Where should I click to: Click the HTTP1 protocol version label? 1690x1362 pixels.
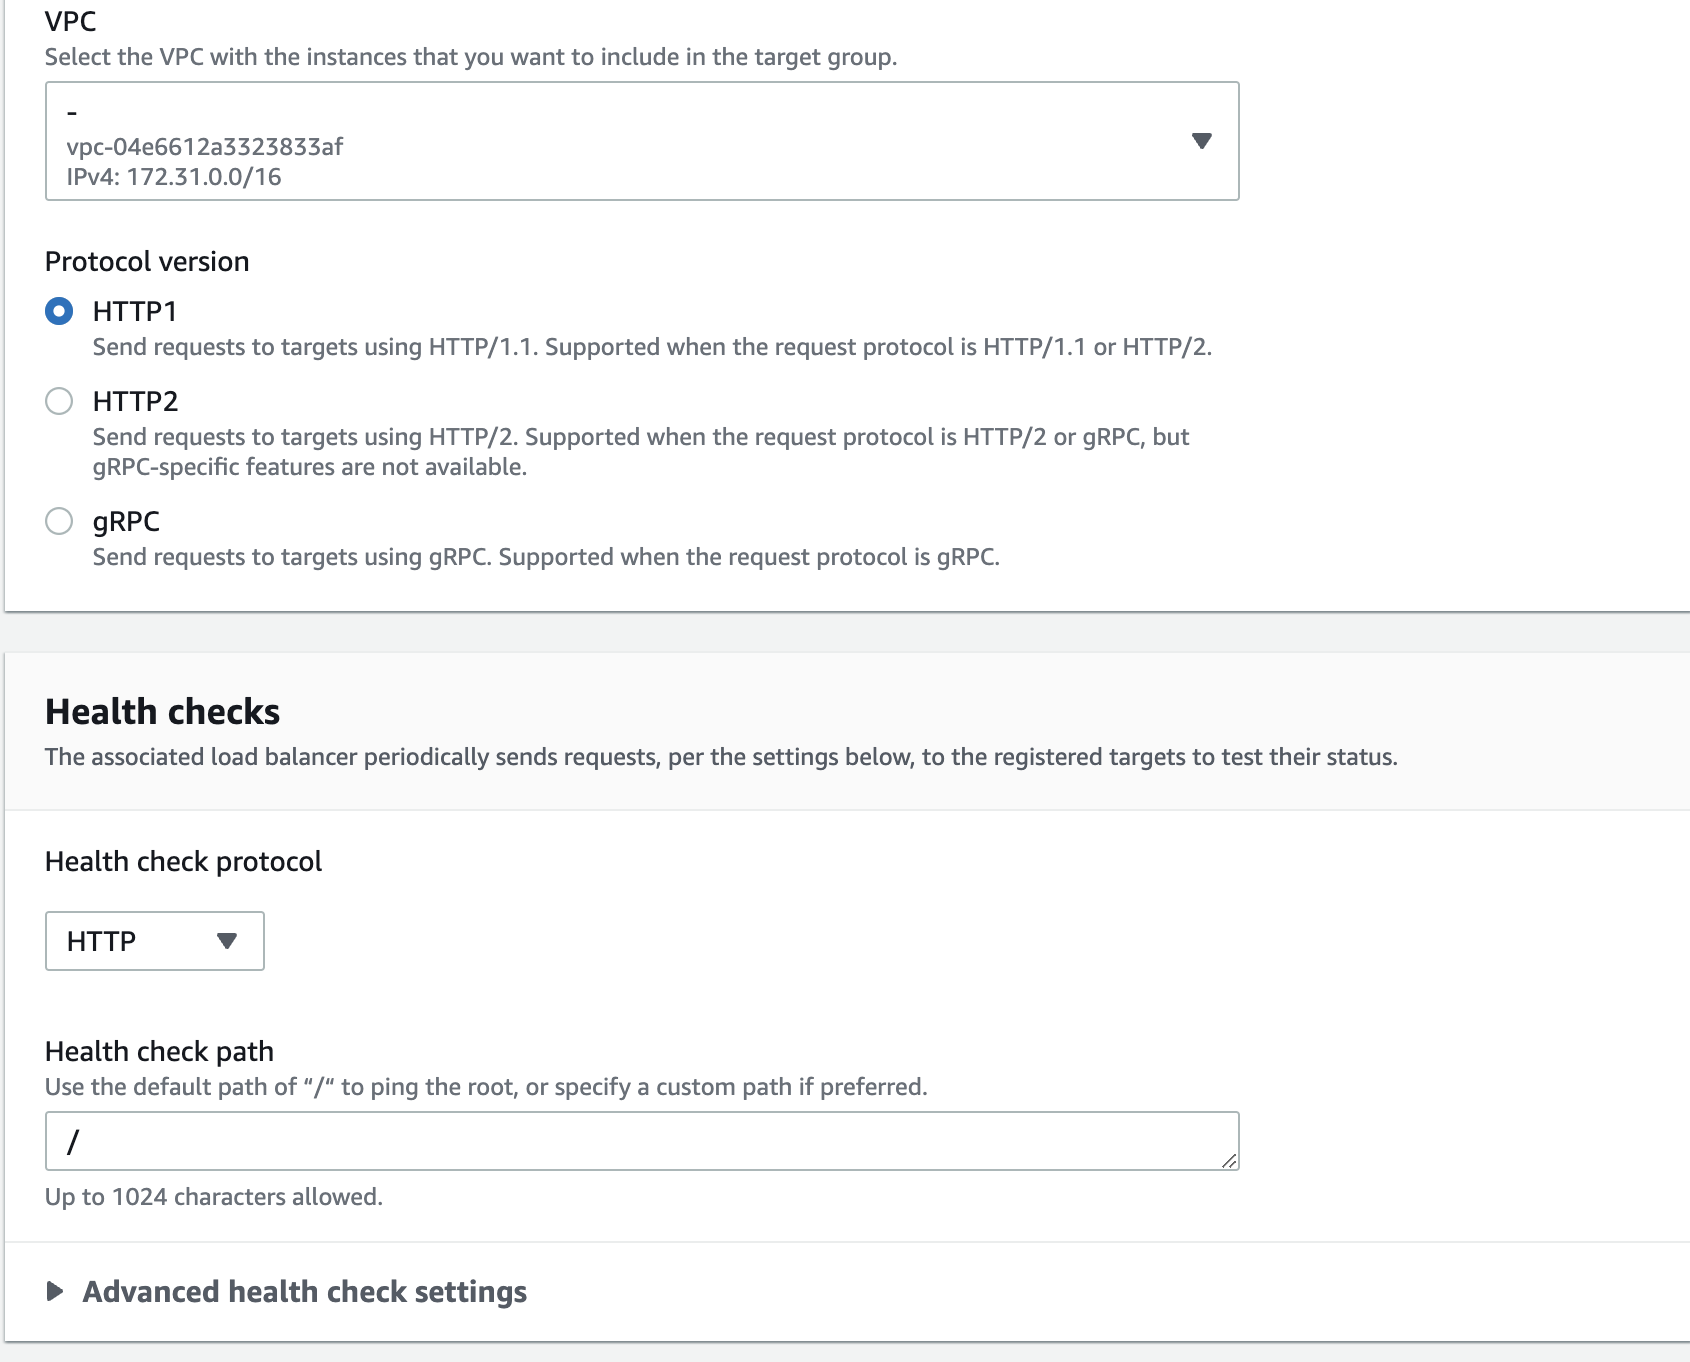[135, 312]
